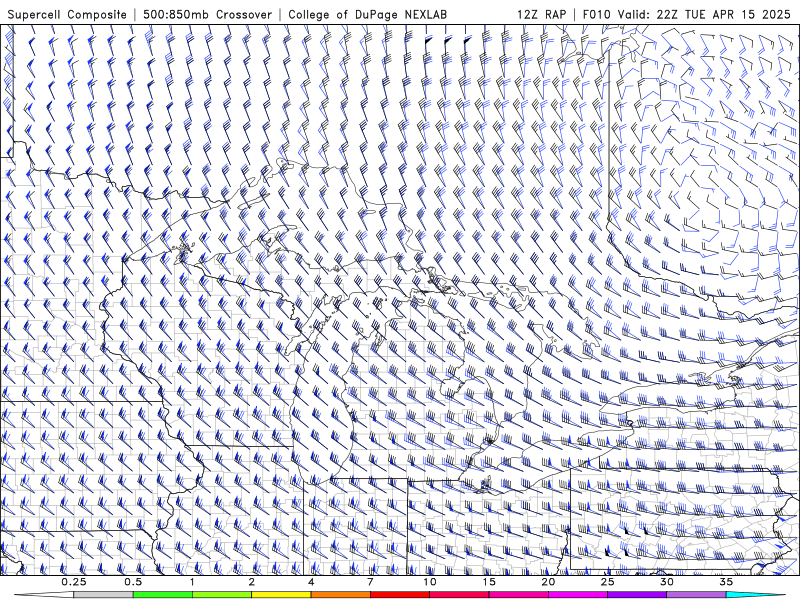Click the legend value "15"
800x600 pixels.
(489, 582)
